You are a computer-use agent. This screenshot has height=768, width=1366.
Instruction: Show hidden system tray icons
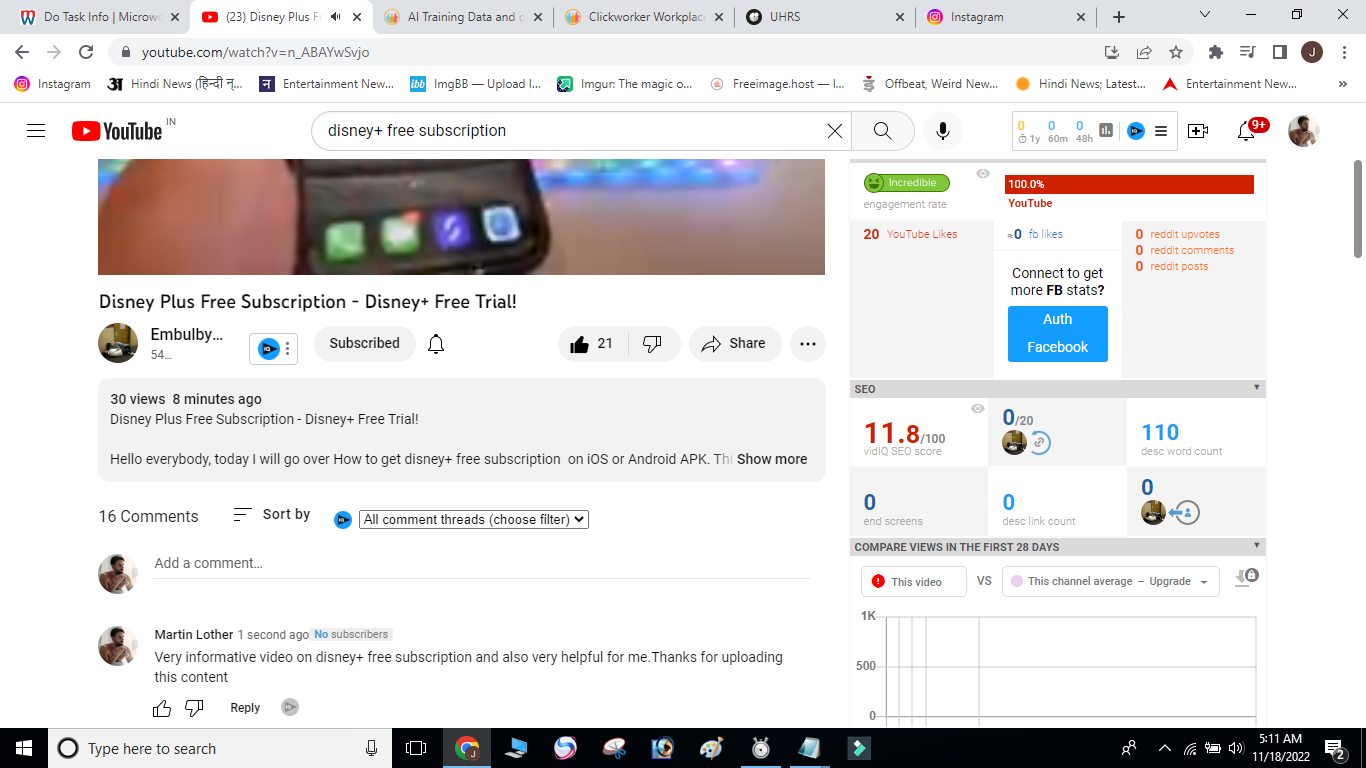click(x=1164, y=748)
